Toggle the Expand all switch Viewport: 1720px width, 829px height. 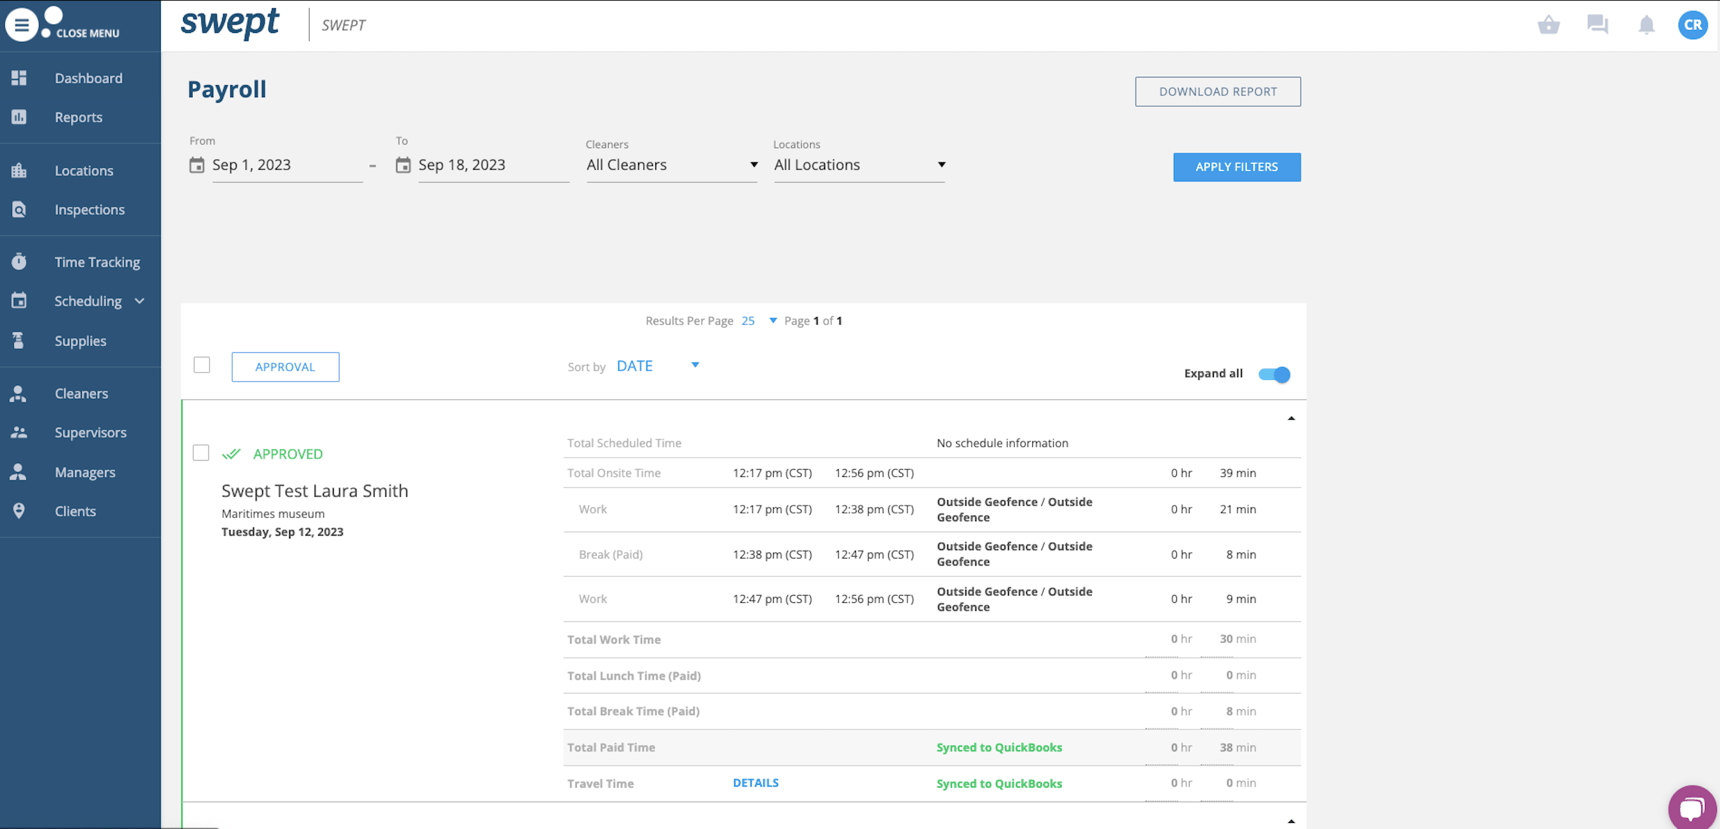tap(1274, 374)
